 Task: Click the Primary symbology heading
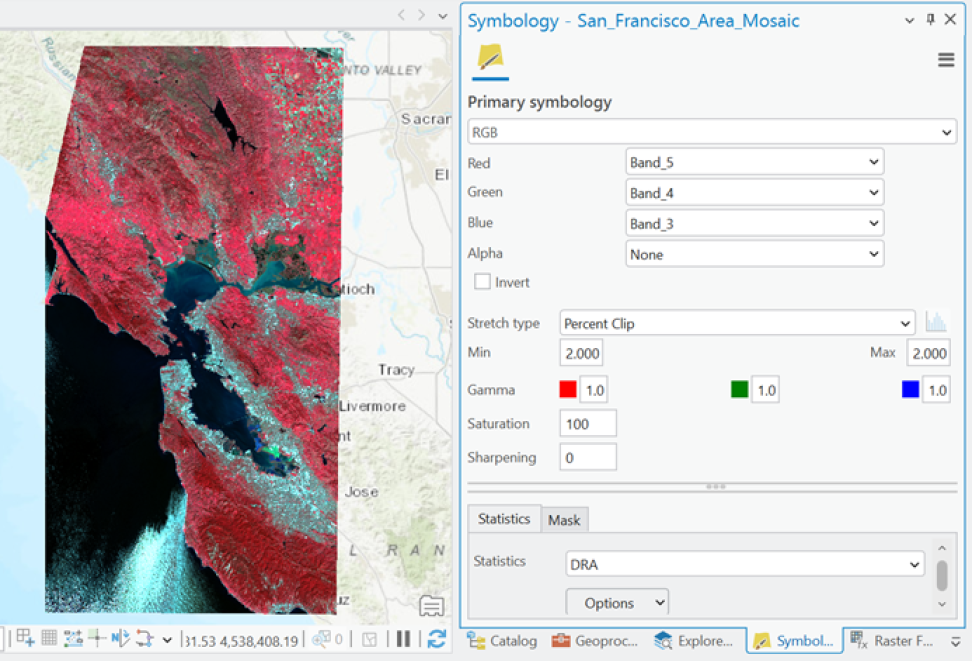(539, 102)
